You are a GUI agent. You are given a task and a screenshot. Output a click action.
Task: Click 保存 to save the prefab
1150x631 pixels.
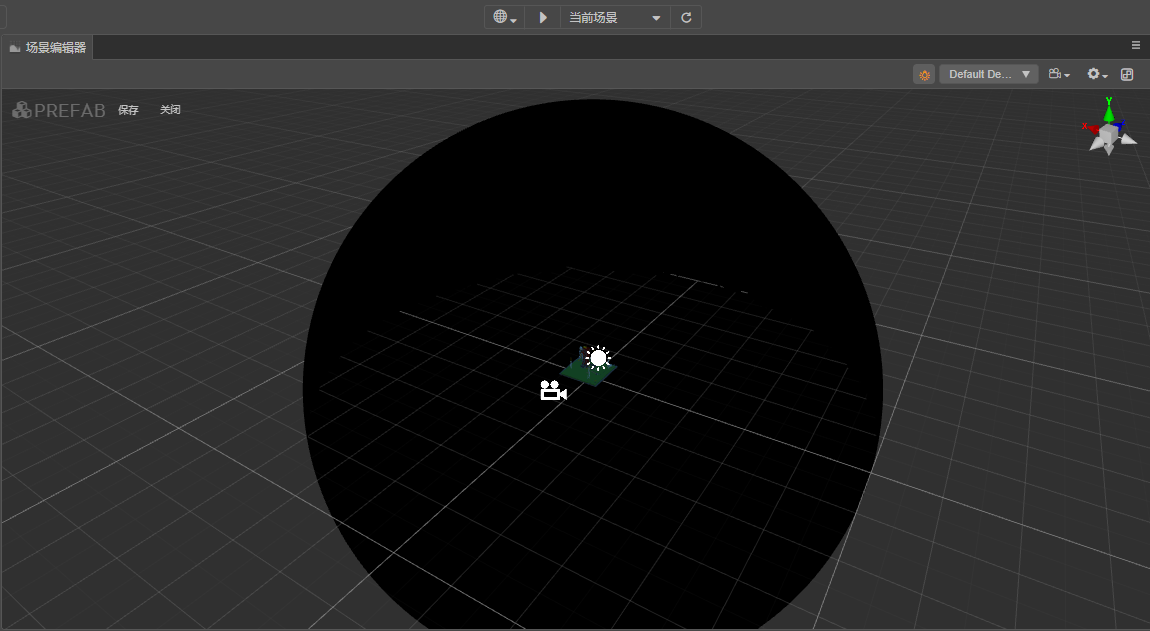click(128, 109)
